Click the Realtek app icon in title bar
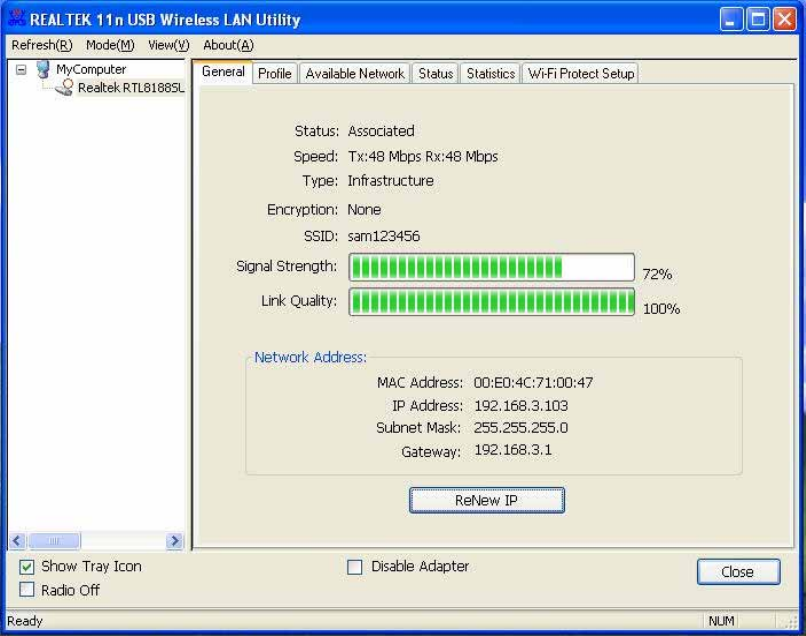This screenshot has height=636, width=806. [17, 18]
